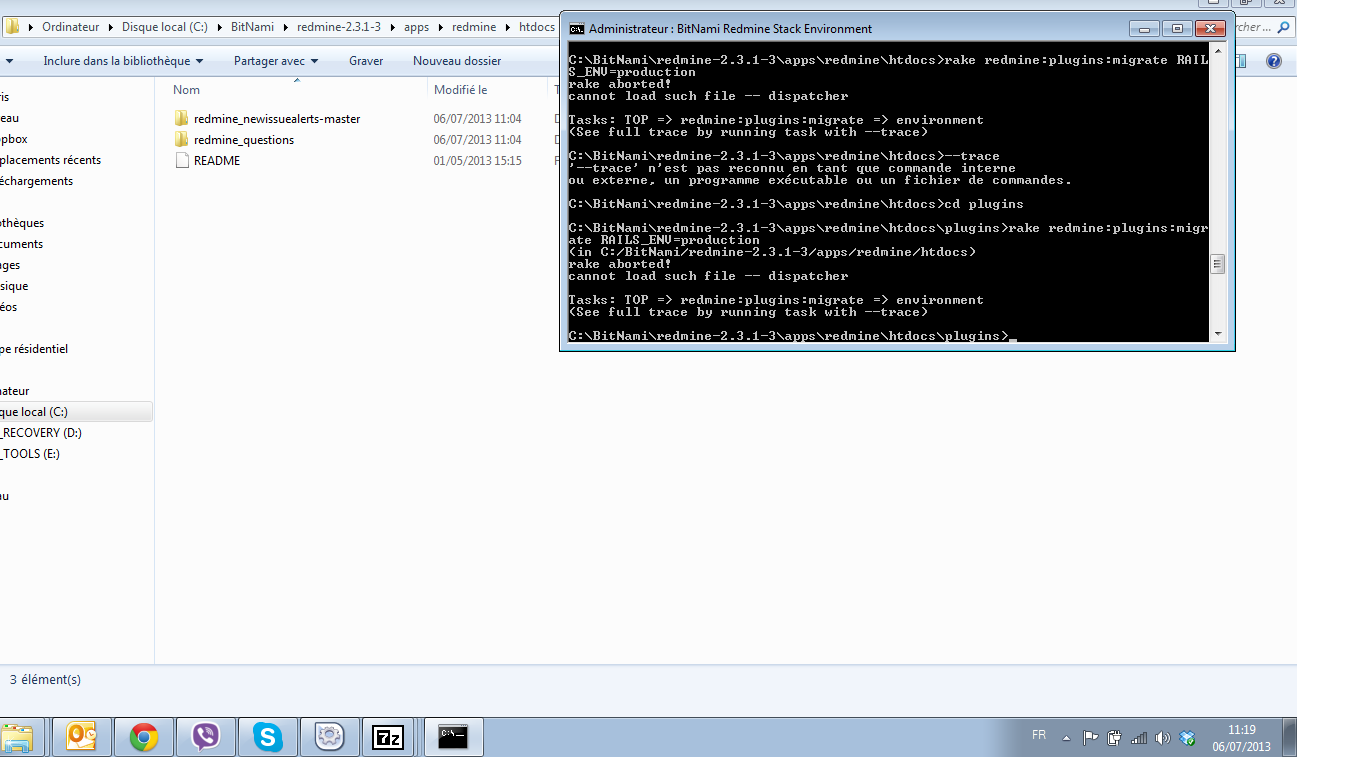Expand arrow after Disque local (C:) breadcrumb
1366x768 pixels.
coord(218,27)
